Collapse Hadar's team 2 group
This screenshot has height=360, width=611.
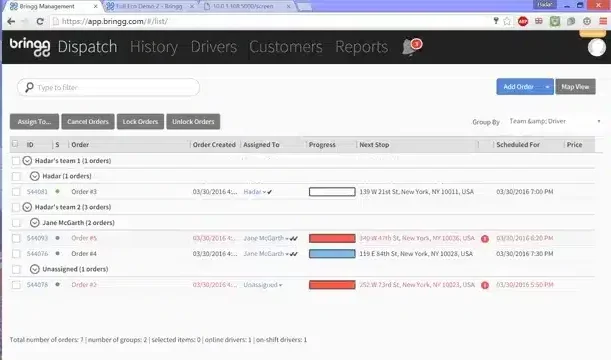point(27,207)
